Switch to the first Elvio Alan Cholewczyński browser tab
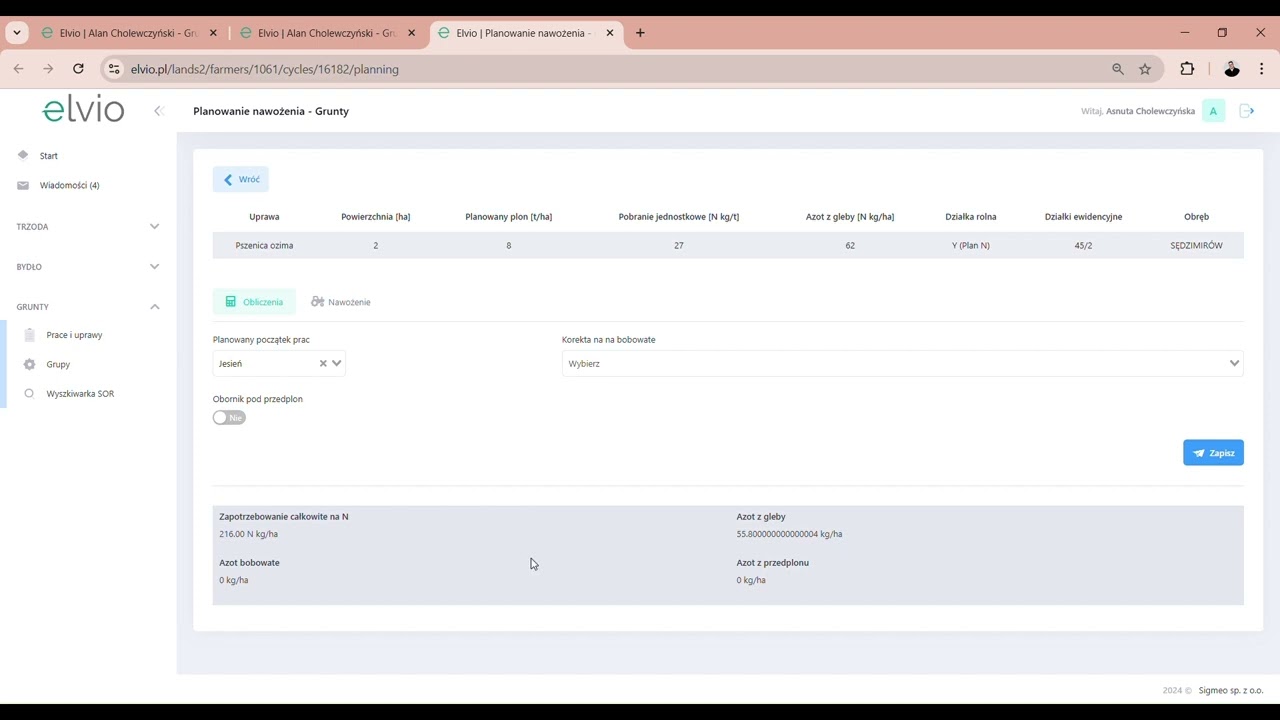 tap(129, 33)
